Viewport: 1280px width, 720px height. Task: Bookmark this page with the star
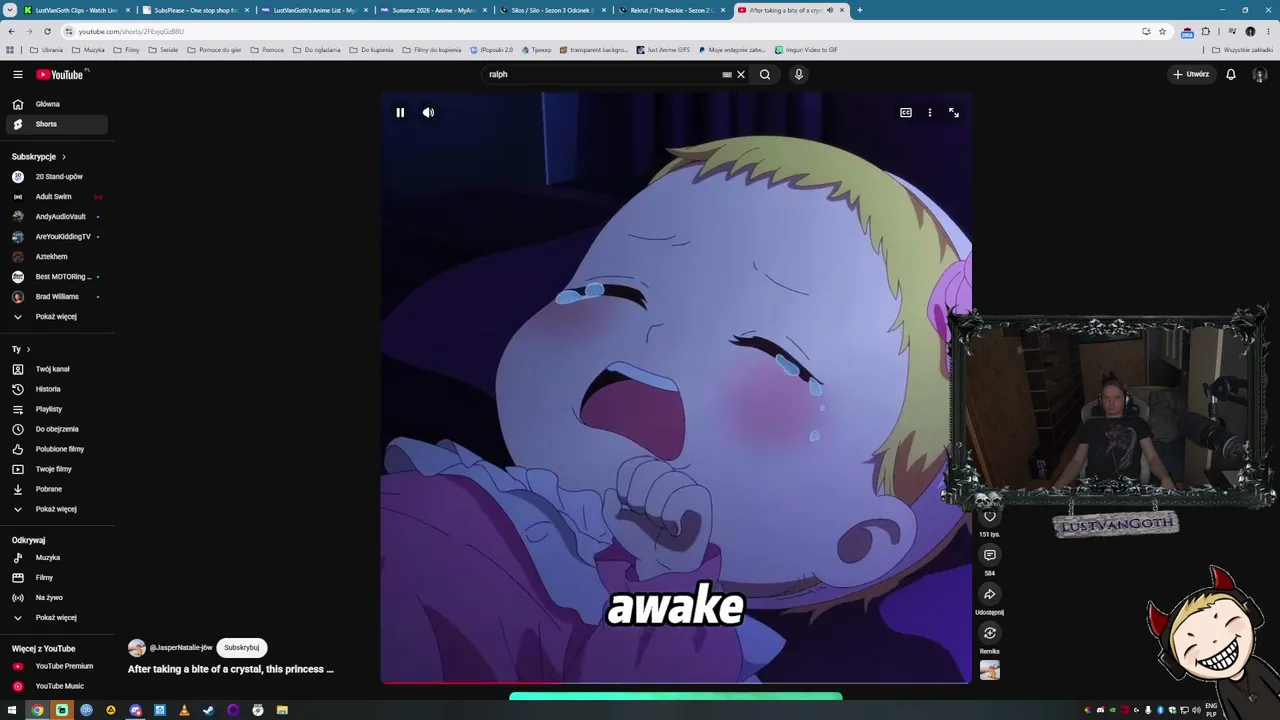(1162, 31)
